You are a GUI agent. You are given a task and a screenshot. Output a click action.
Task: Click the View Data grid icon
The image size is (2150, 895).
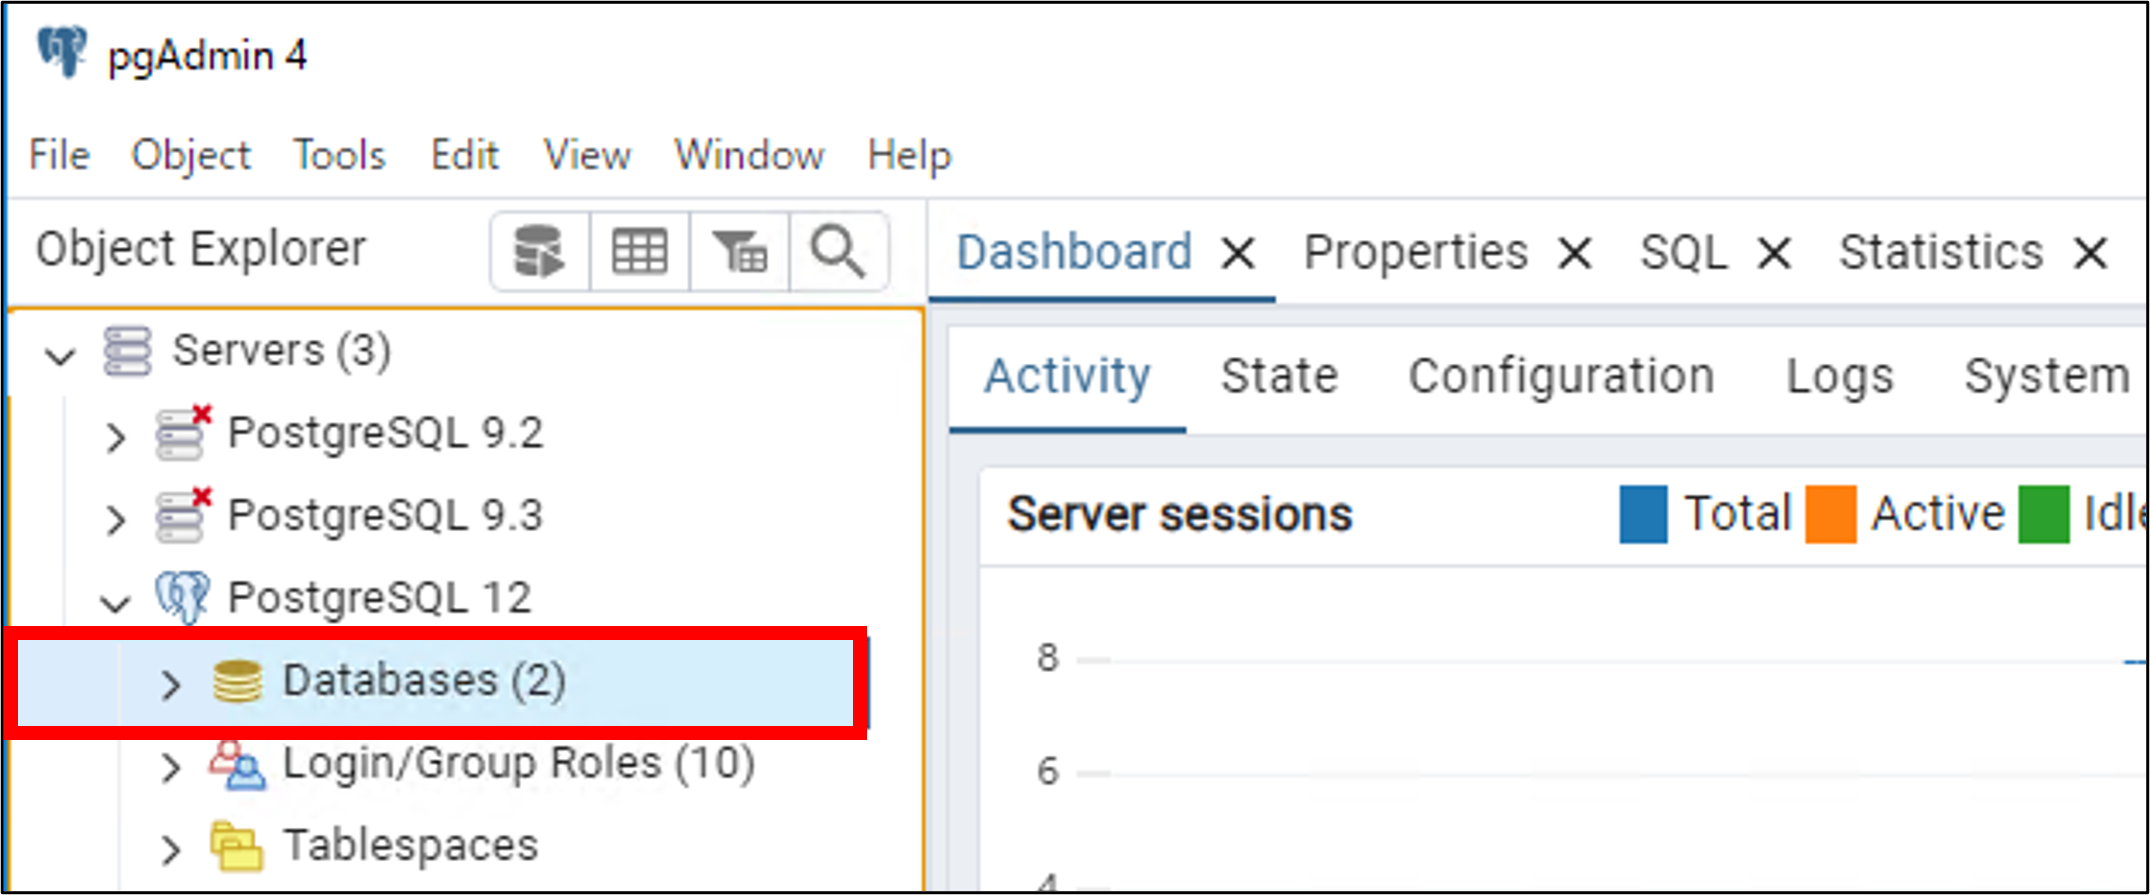[639, 251]
